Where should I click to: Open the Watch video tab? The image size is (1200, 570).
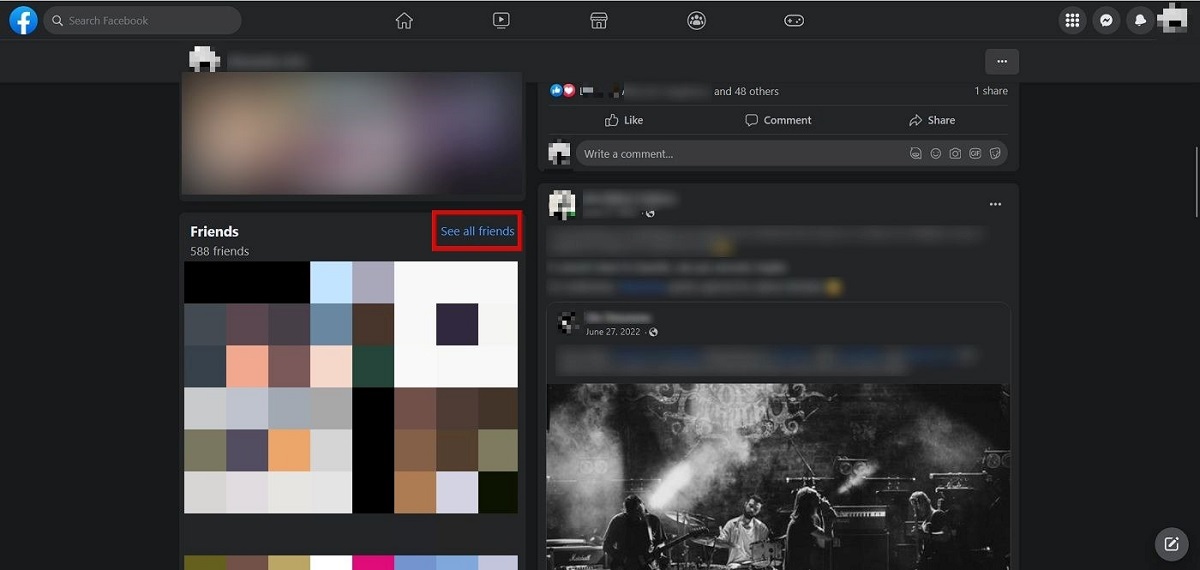pyautogui.click(x=502, y=20)
